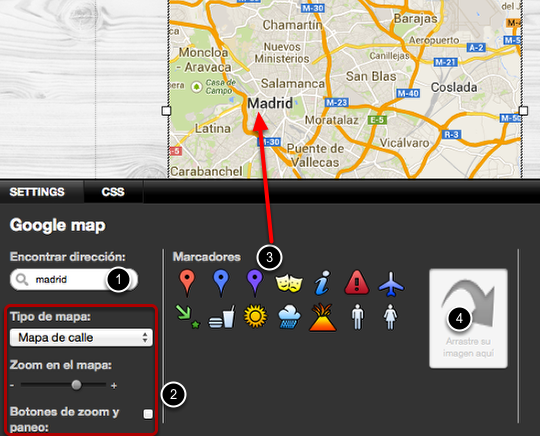
Task: Open the Tipo de mapa dropdown
Action: click(x=81, y=338)
